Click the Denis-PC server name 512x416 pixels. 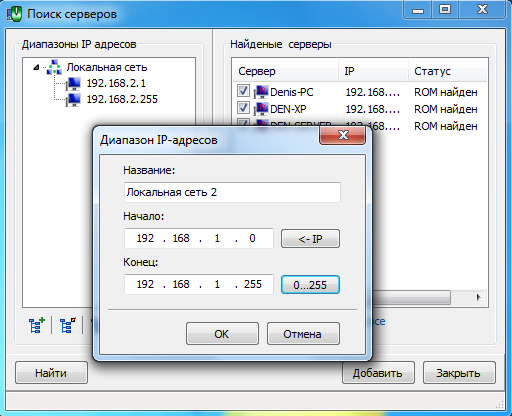pos(292,92)
